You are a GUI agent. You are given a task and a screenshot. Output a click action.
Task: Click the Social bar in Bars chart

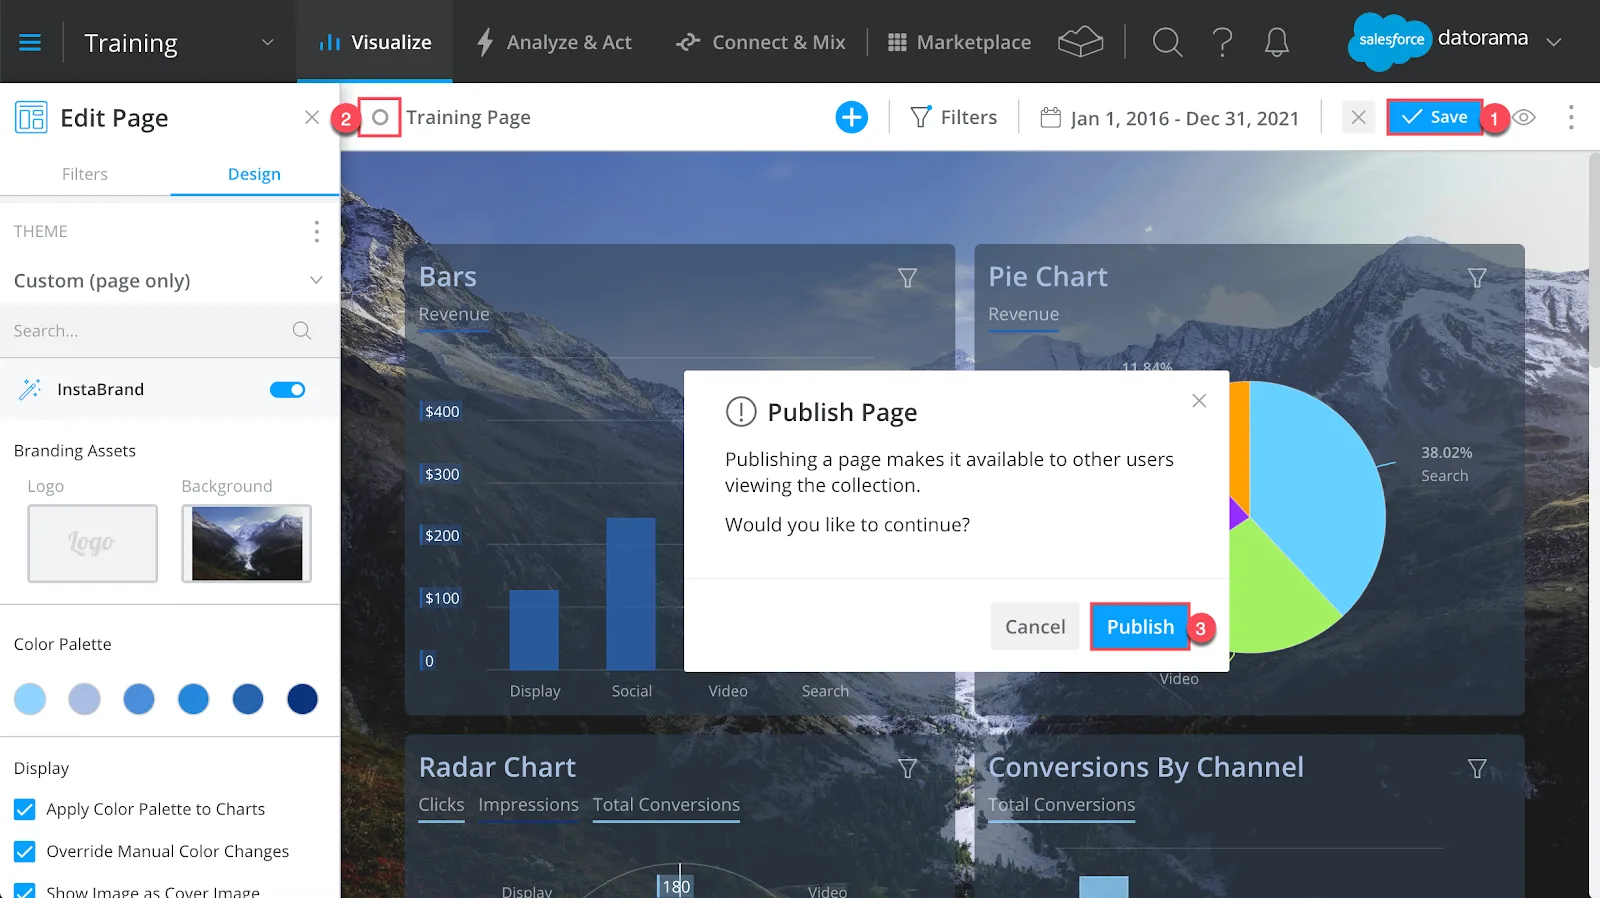pos(631,594)
